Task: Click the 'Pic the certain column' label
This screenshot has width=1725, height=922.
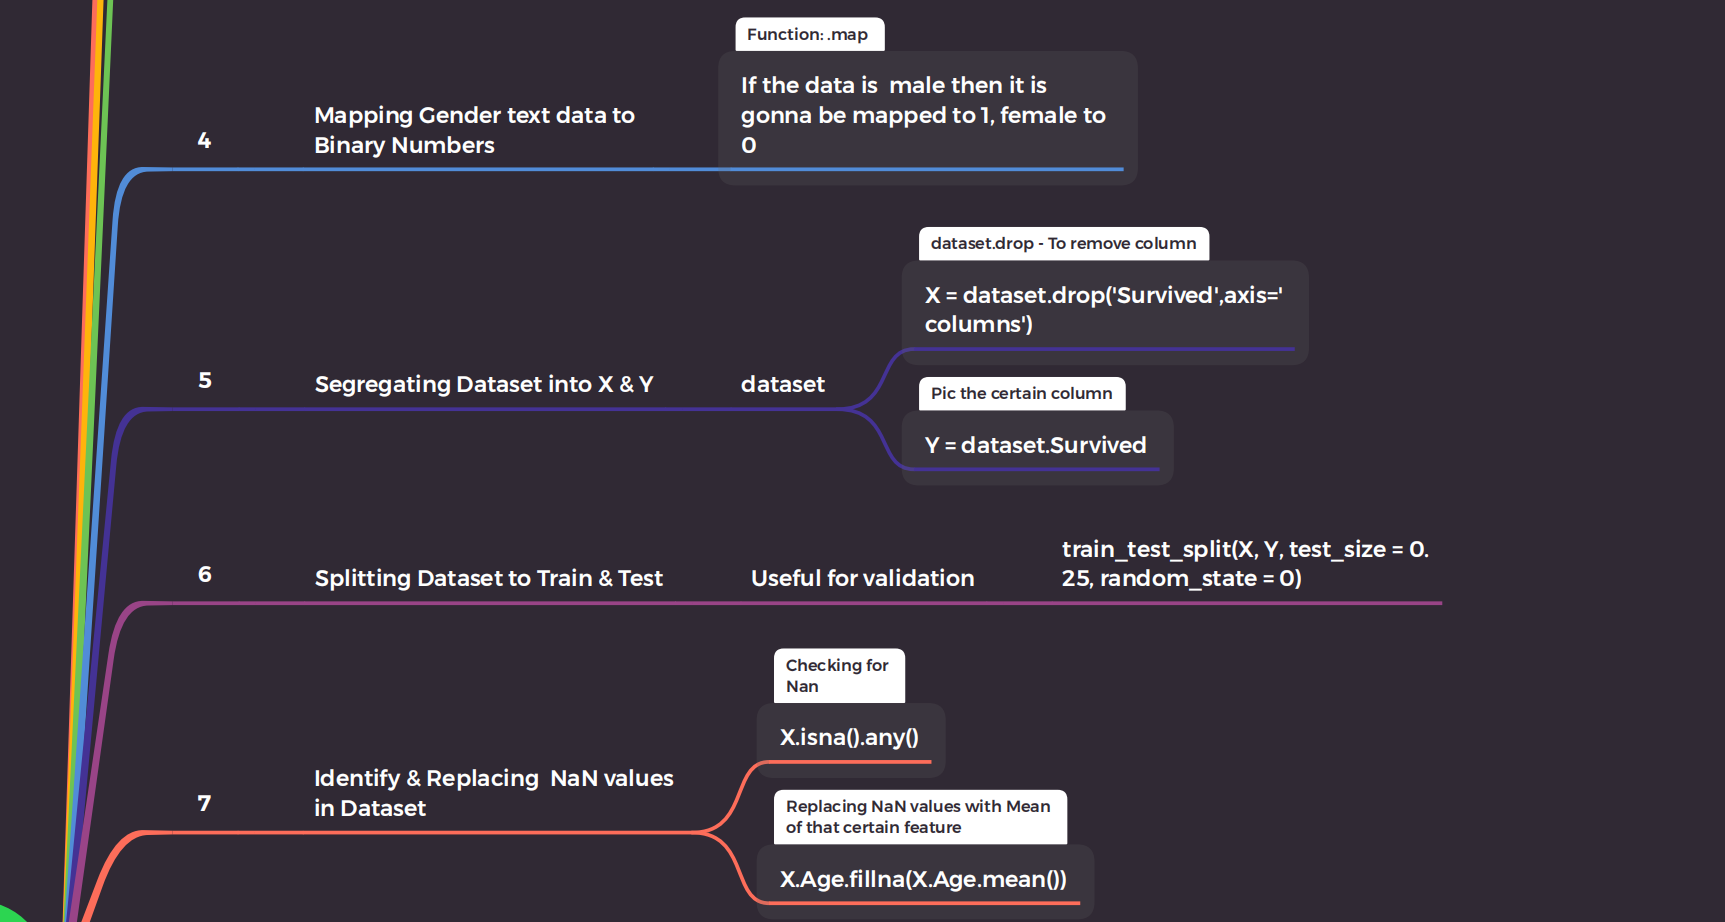Action: pos(1020,393)
